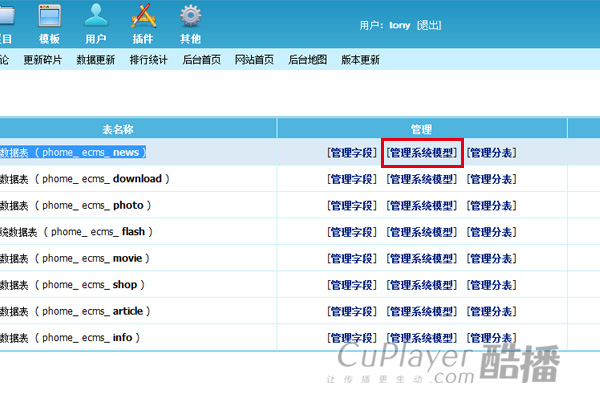The image size is (600, 400).
Task: Open 管理字段 for the photo table
Action: click(351, 205)
